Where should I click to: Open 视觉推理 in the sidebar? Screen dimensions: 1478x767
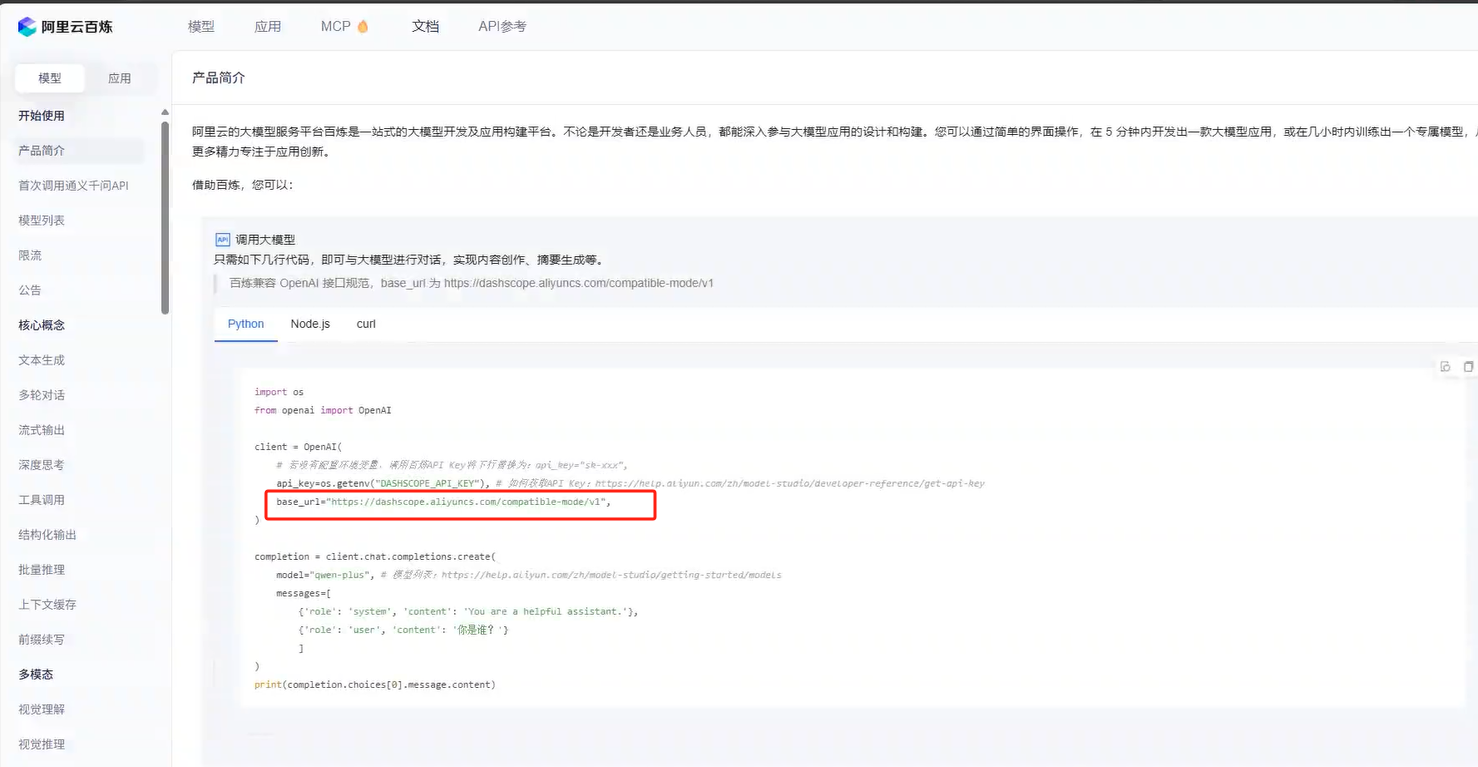coord(41,745)
